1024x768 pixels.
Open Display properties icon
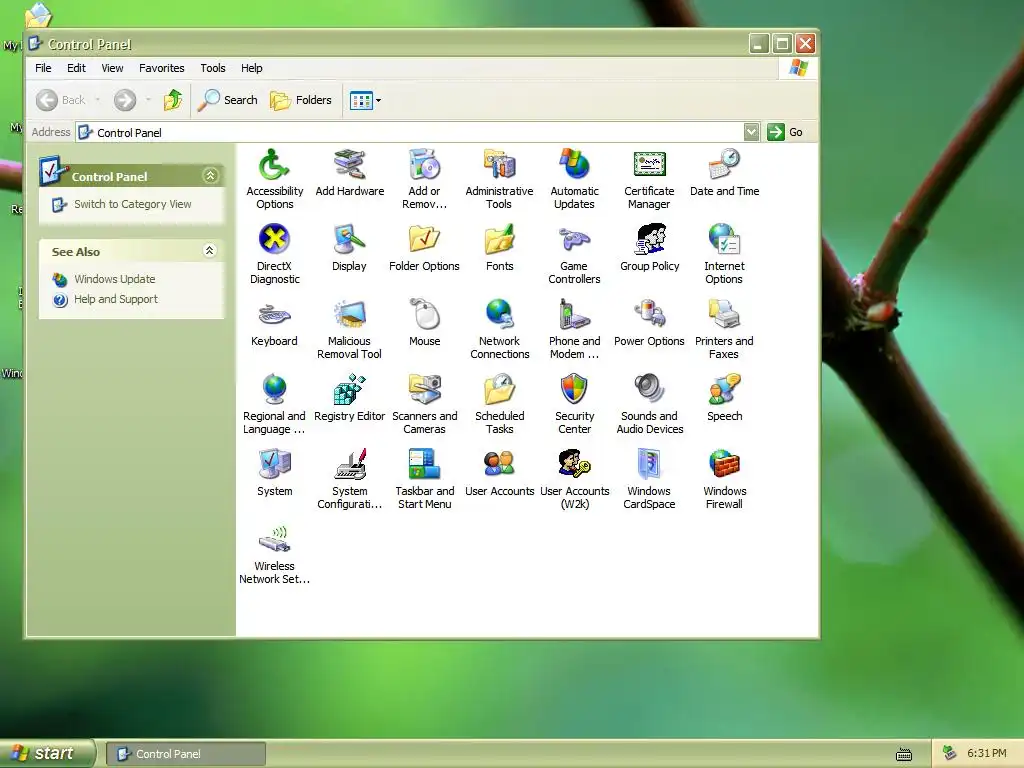click(x=349, y=248)
